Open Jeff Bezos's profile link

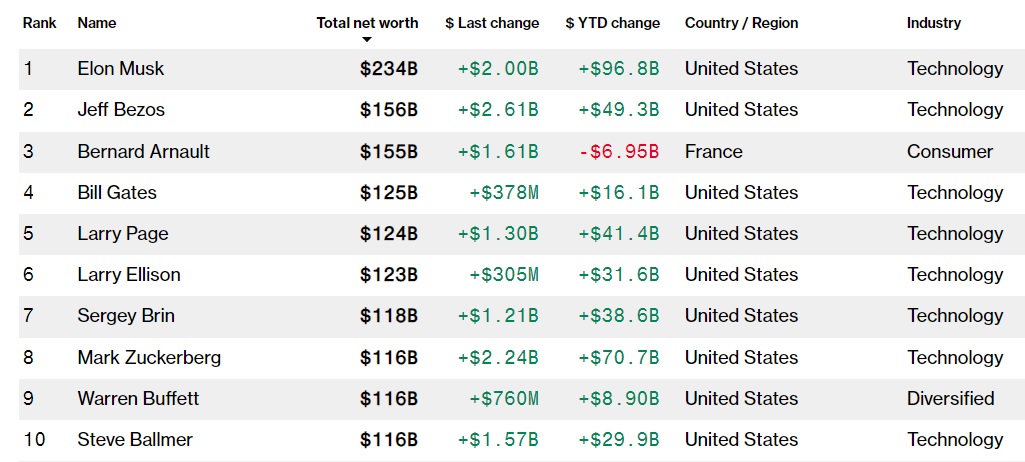tap(121, 110)
